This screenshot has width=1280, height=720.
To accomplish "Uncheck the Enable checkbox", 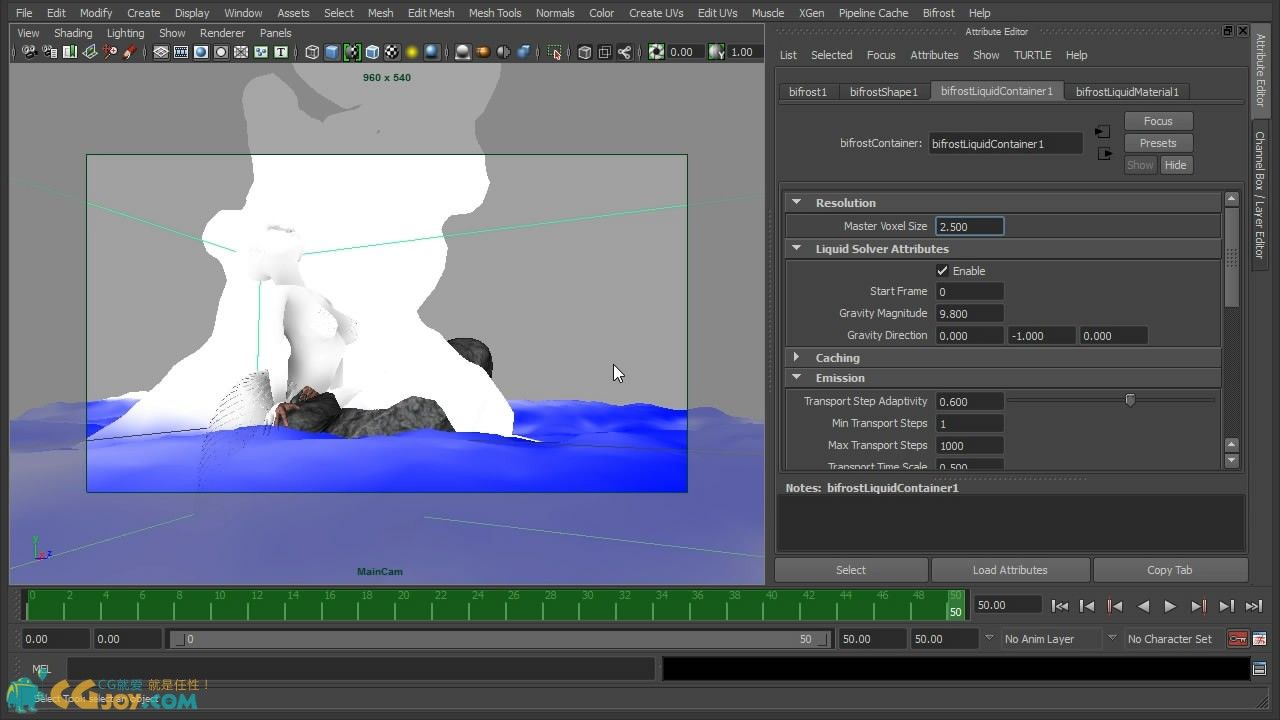I will tap(942, 271).
